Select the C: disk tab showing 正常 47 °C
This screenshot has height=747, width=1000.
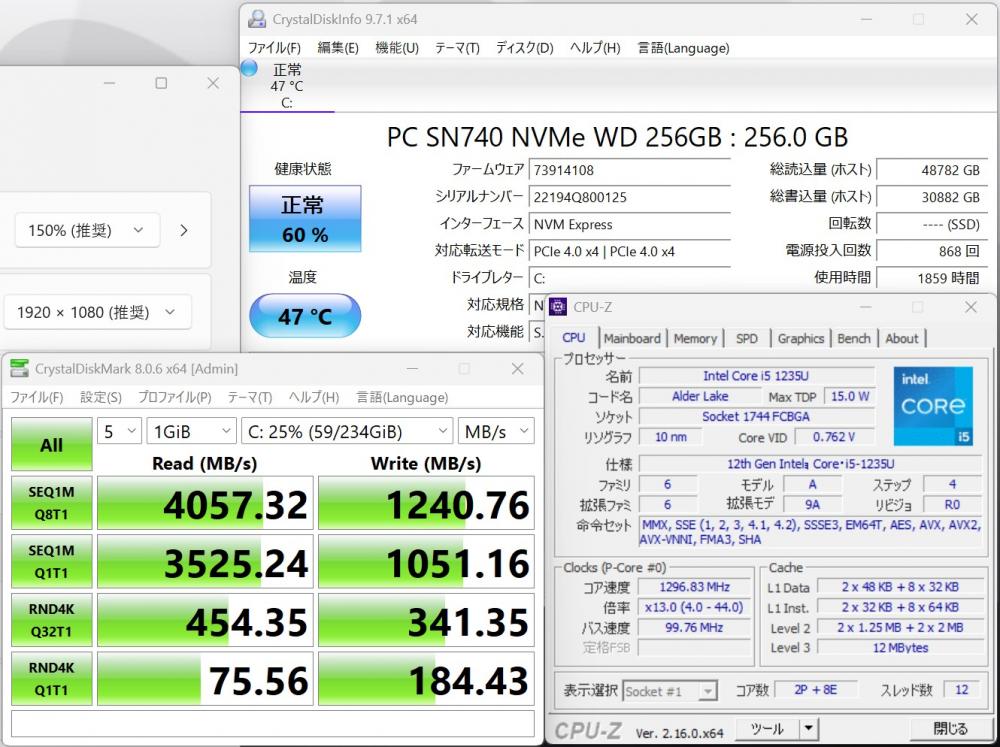click(287, 86)
